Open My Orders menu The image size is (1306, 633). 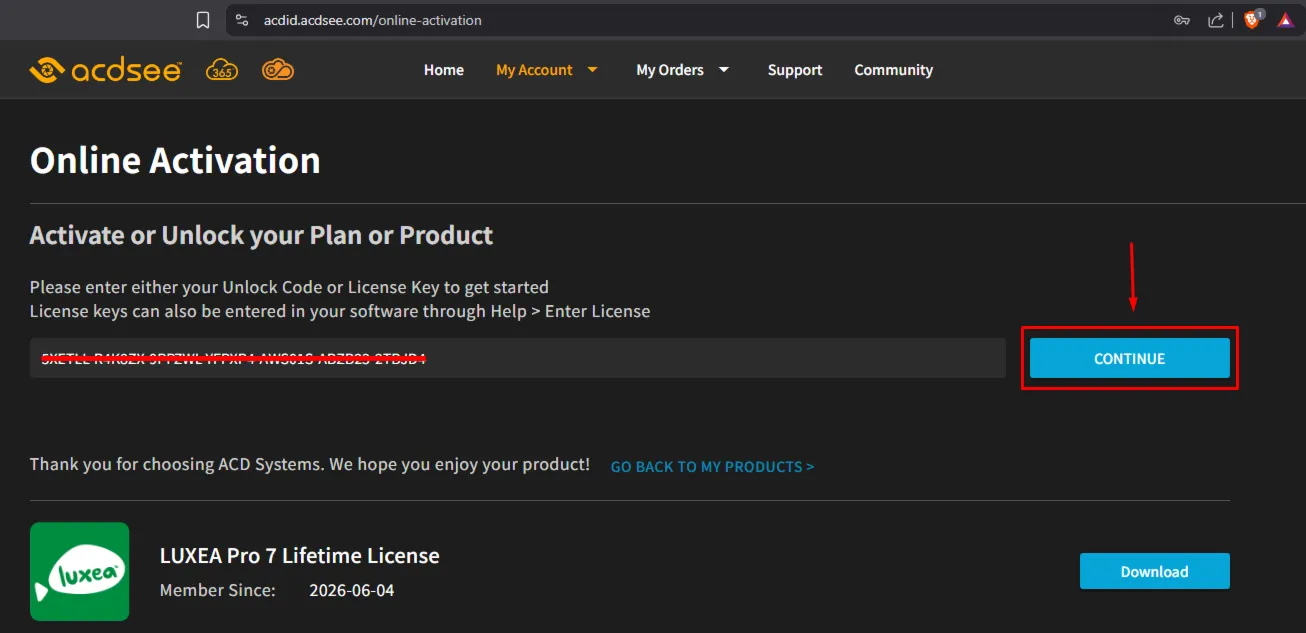pos(670,70)
